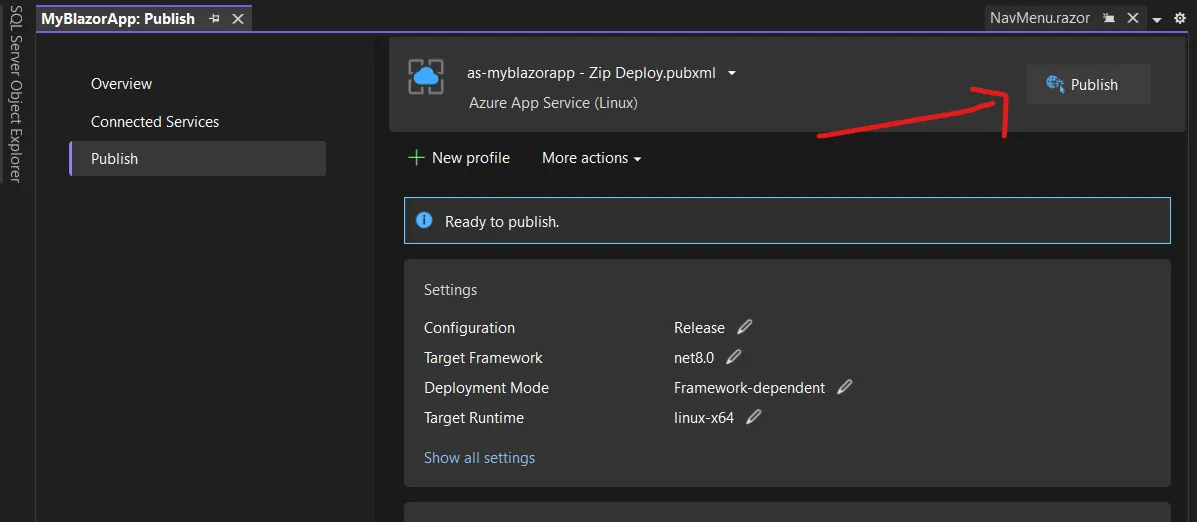Promote the NavMenu.razor preview tab icon

pos(1109,18)
